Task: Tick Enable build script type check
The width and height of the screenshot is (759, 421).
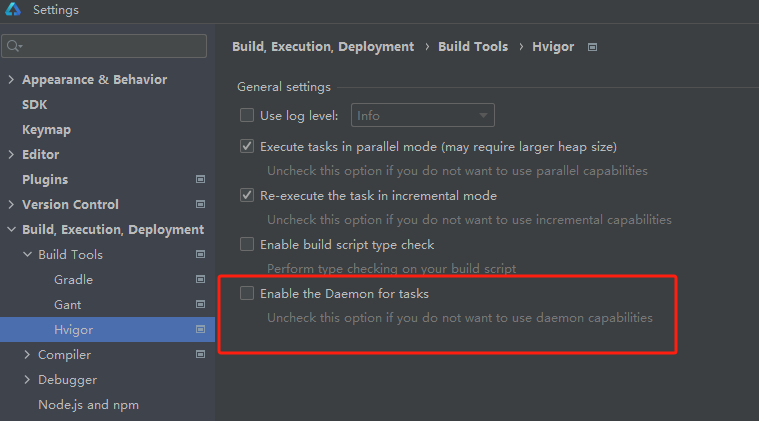Action: 247,244
